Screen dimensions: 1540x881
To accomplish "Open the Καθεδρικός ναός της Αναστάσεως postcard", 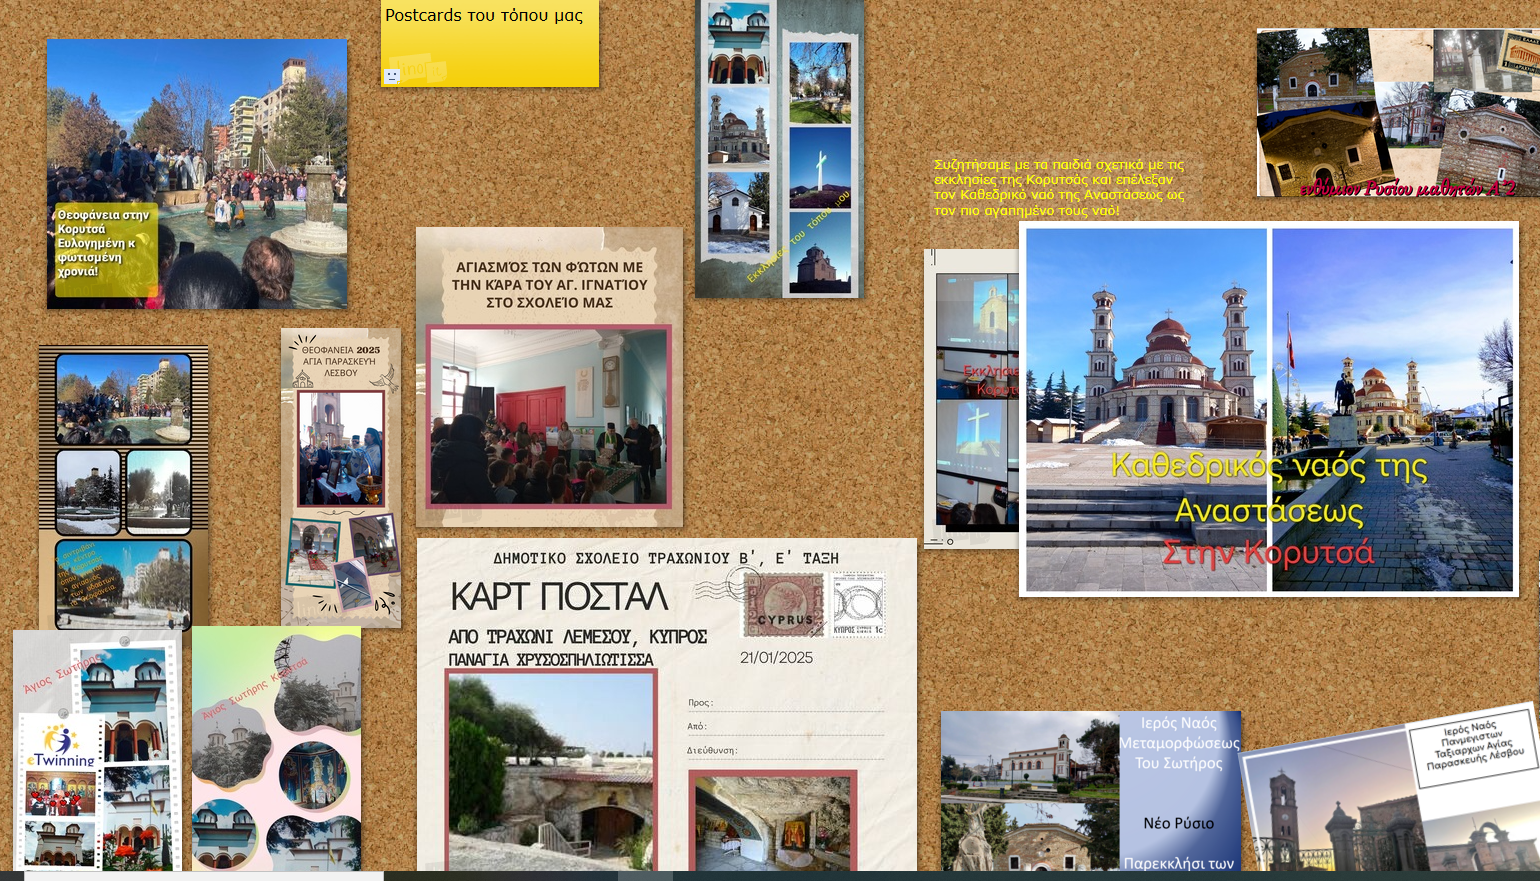I will [1268, 409].
